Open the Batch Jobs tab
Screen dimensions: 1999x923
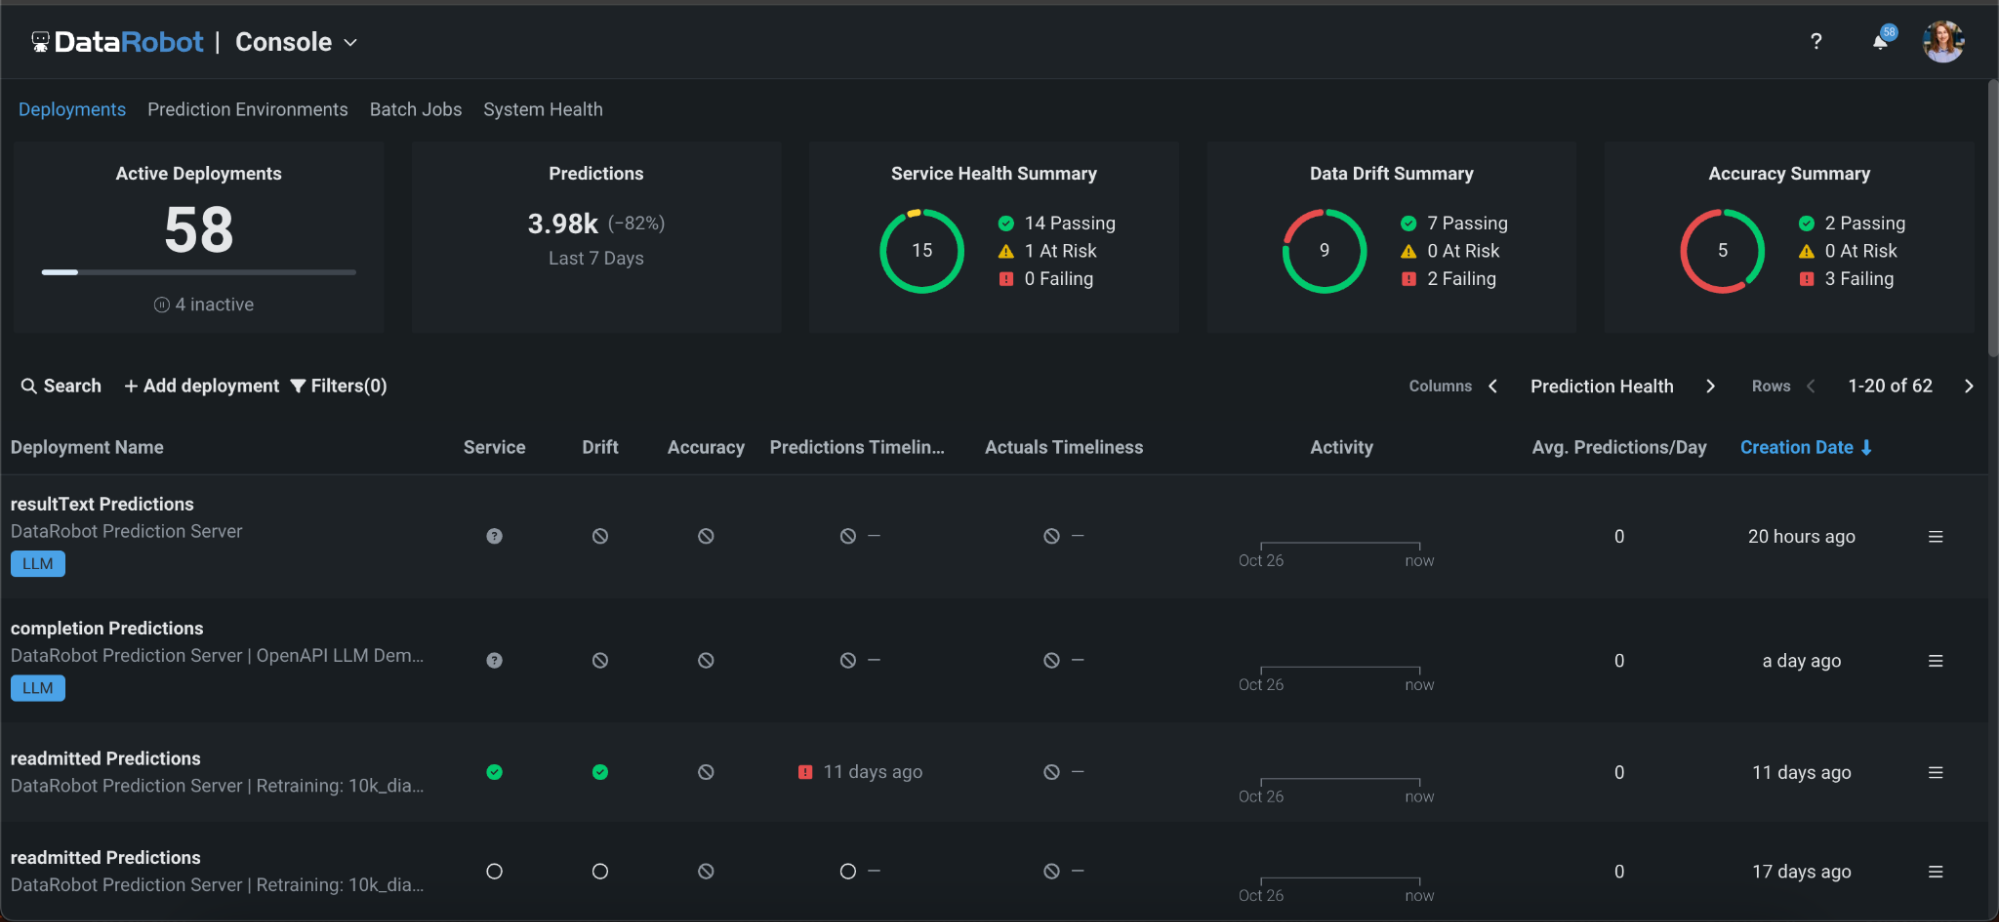pyautogui.click(x=415, y=109)
